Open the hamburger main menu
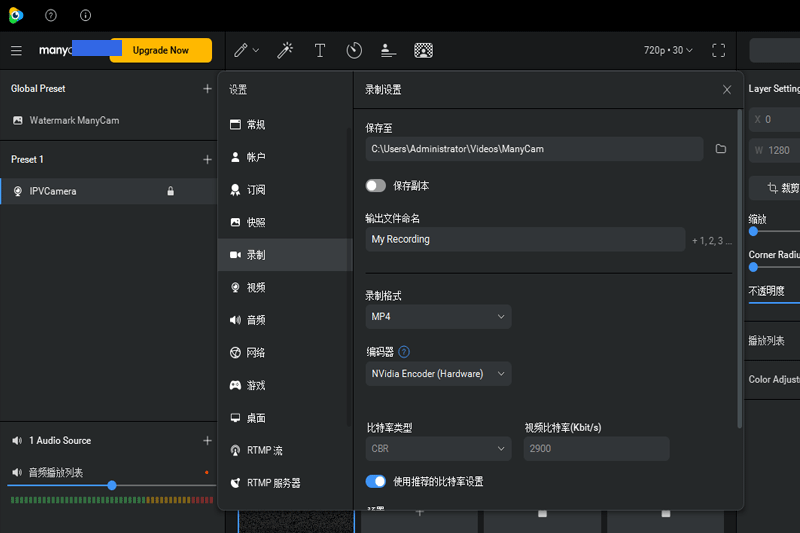This screenshot has height=533, width=800. pos(16,50)
